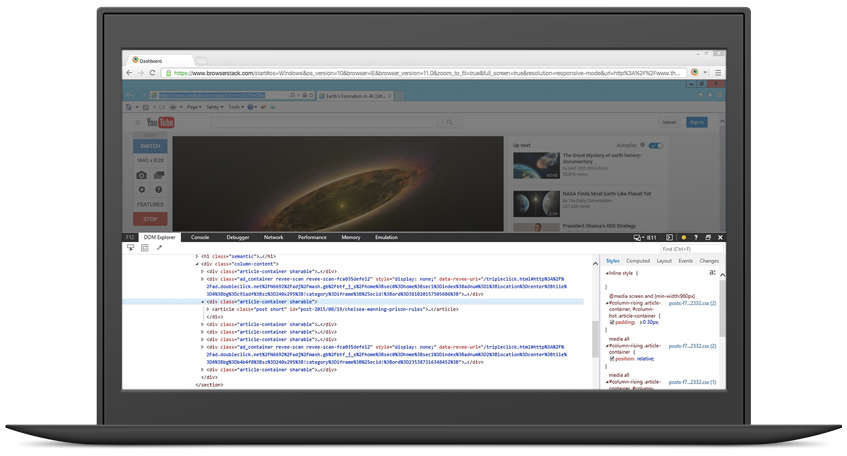This screenshot has width=847, height=456.
Task: Click the YouTube search field
Action: (x=324, y=123)
